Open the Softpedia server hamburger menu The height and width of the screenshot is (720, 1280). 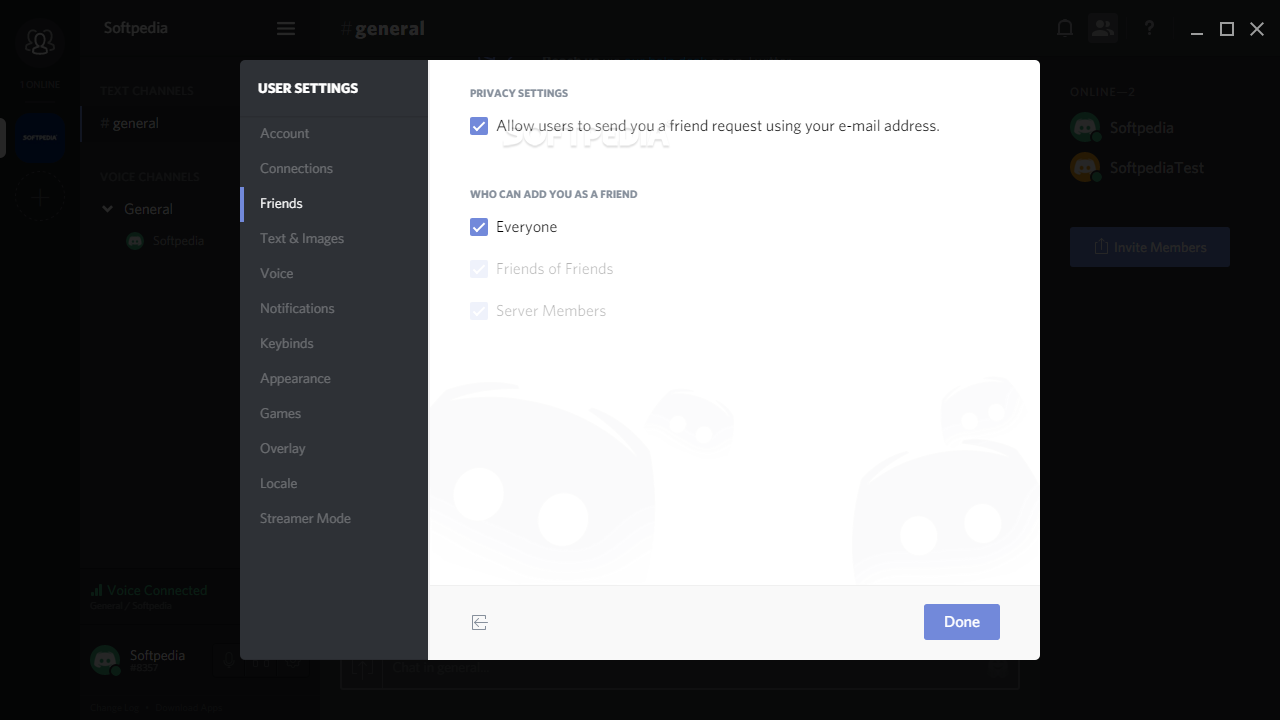point(286,29)
